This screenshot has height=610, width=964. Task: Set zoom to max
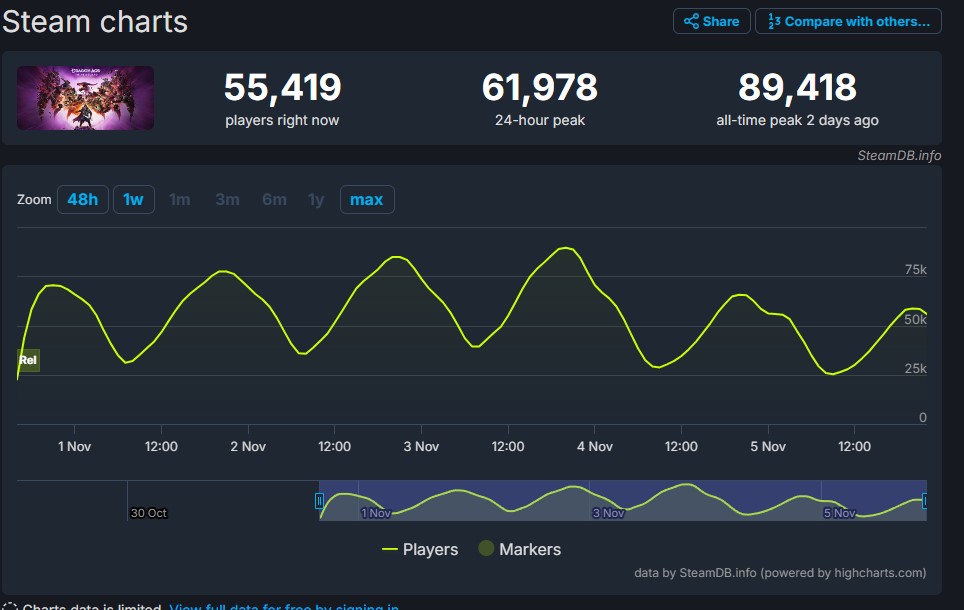(367, 199)
